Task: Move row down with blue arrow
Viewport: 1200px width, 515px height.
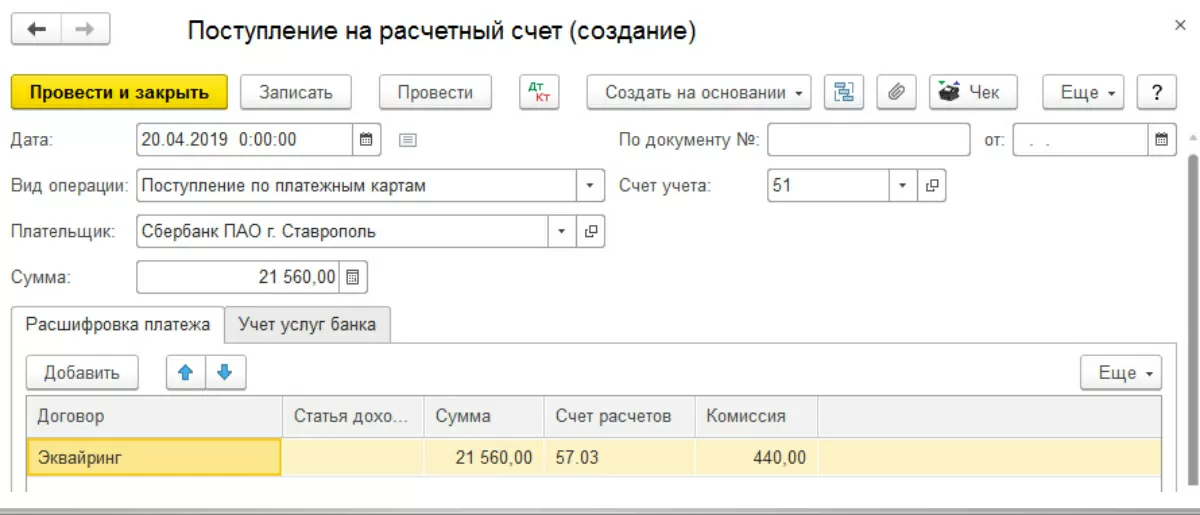Action: pyautogui.click(x=225, y=373)
